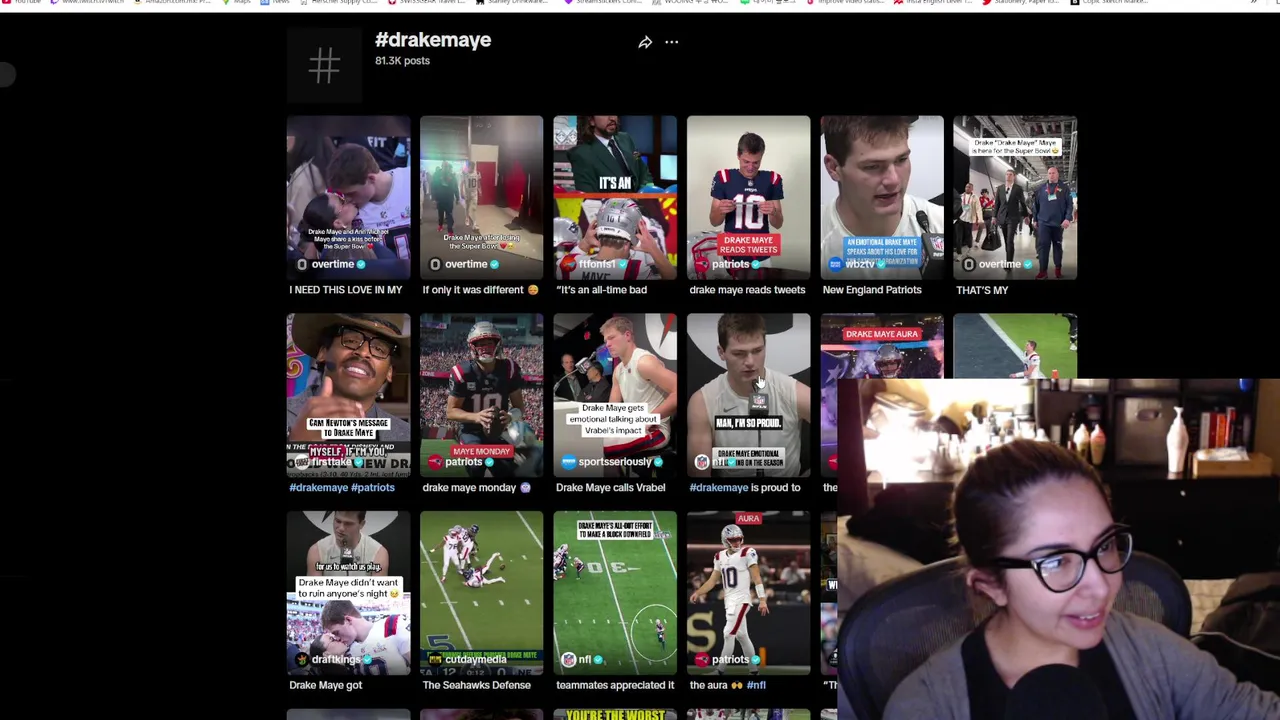Open the wbztv emotional Drake Maye video thumbnail
The width and height of the screenshot is (1280, 720).
(x=882, y=197)
